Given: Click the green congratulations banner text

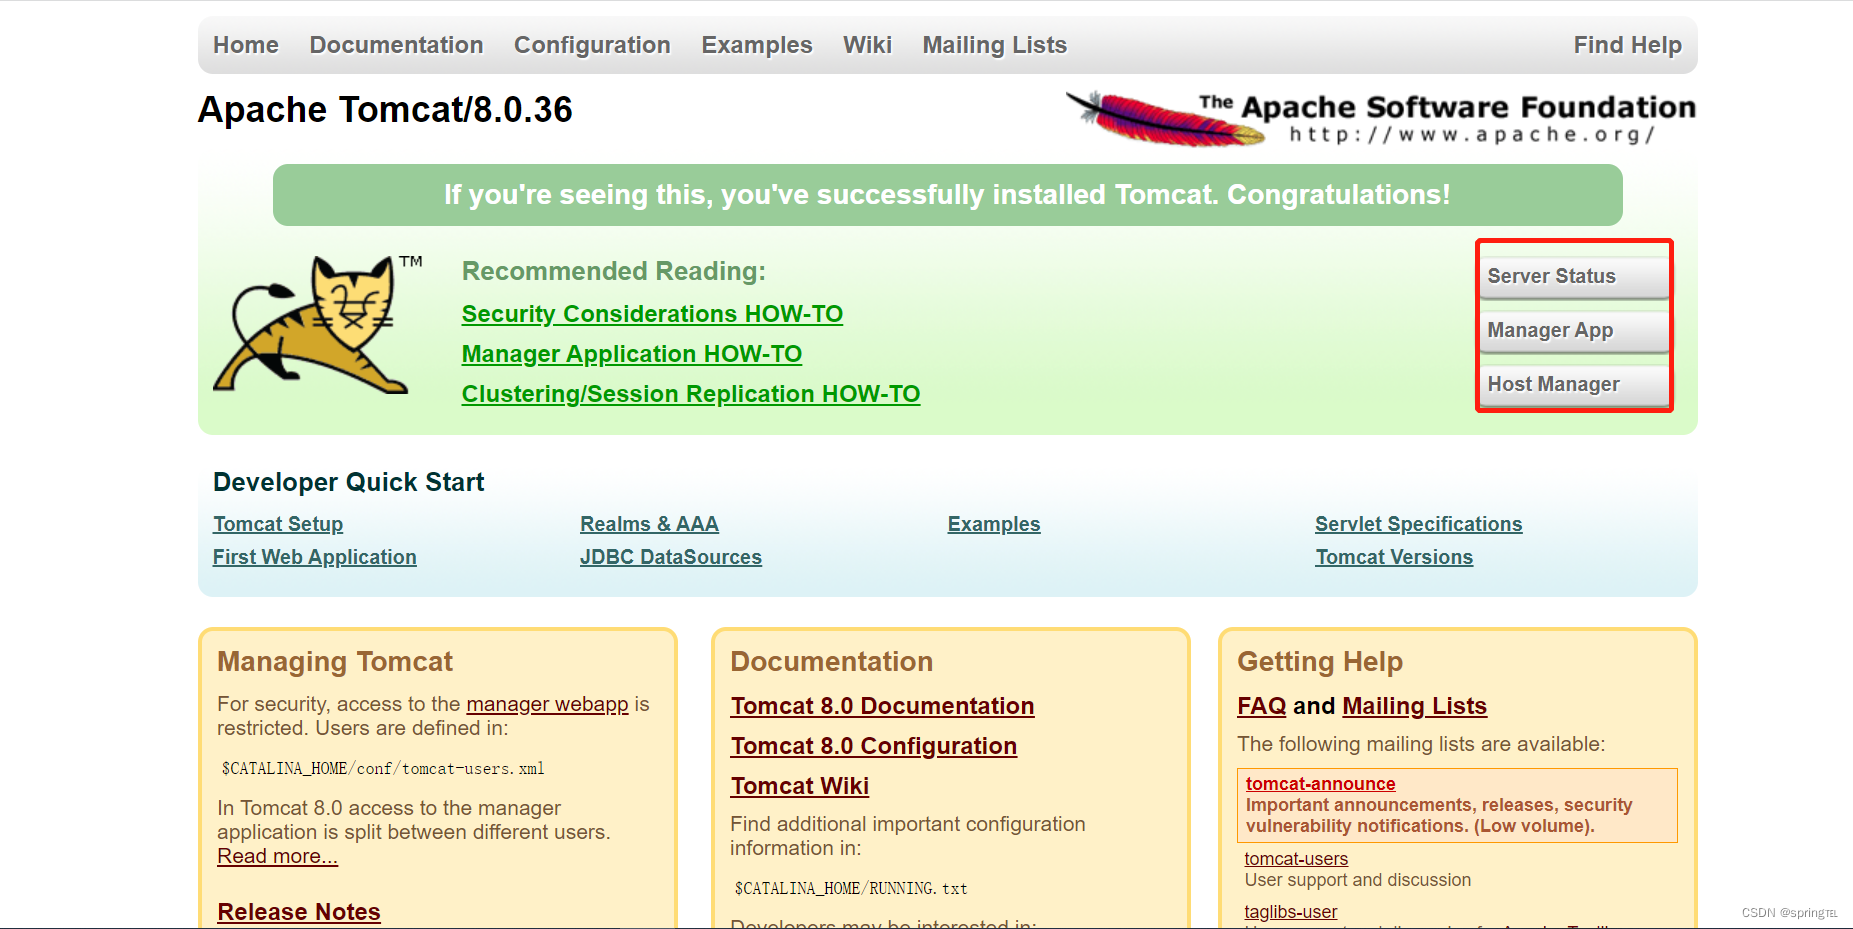Looking at the screenshot, I should click(947, 194).
